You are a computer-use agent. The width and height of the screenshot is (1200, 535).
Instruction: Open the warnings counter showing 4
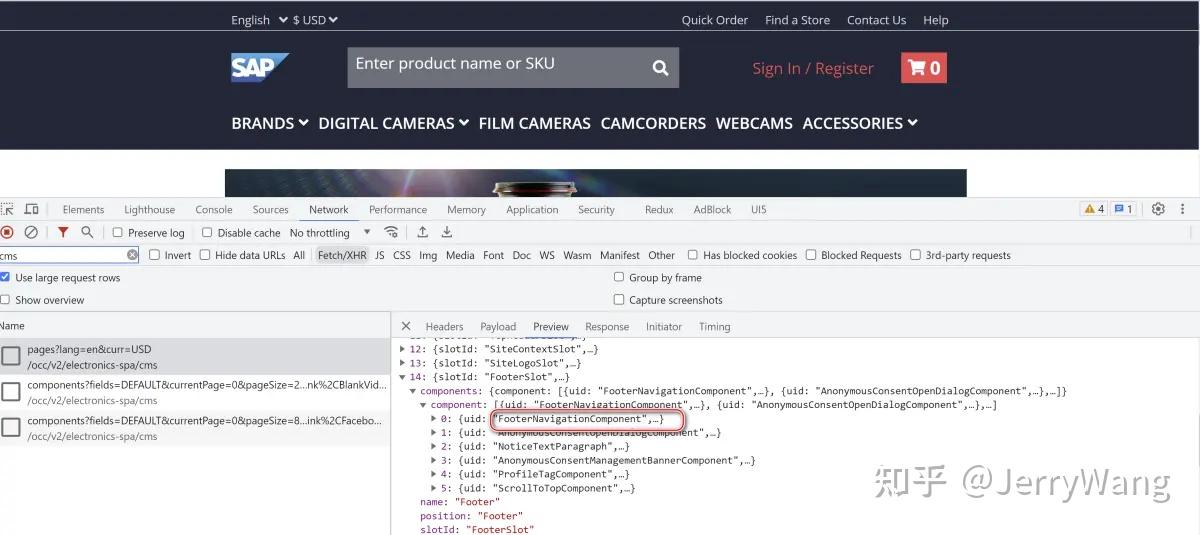[x=1093, y=209]
